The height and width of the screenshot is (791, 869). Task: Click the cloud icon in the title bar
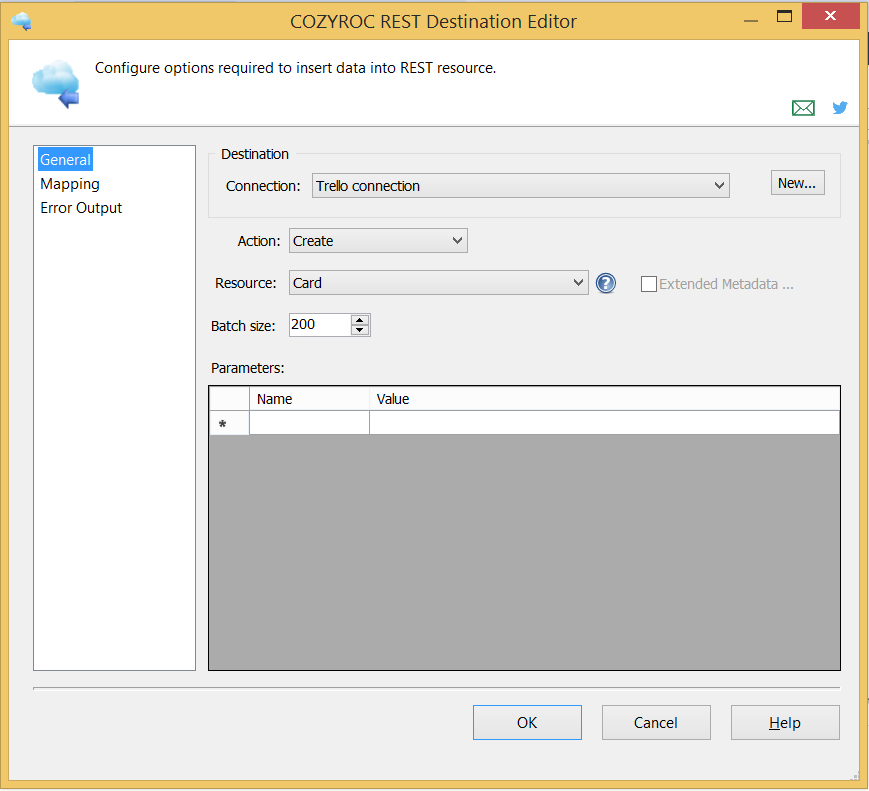pyautogui.click(x=22, y=21)
